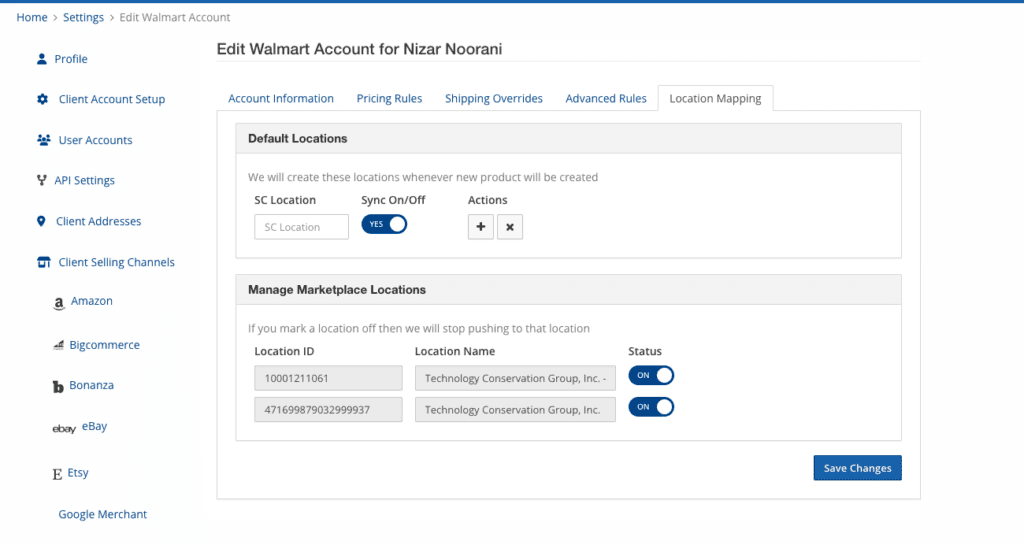
Task: Click the plus icon under Actions
Action: point(480,227)
